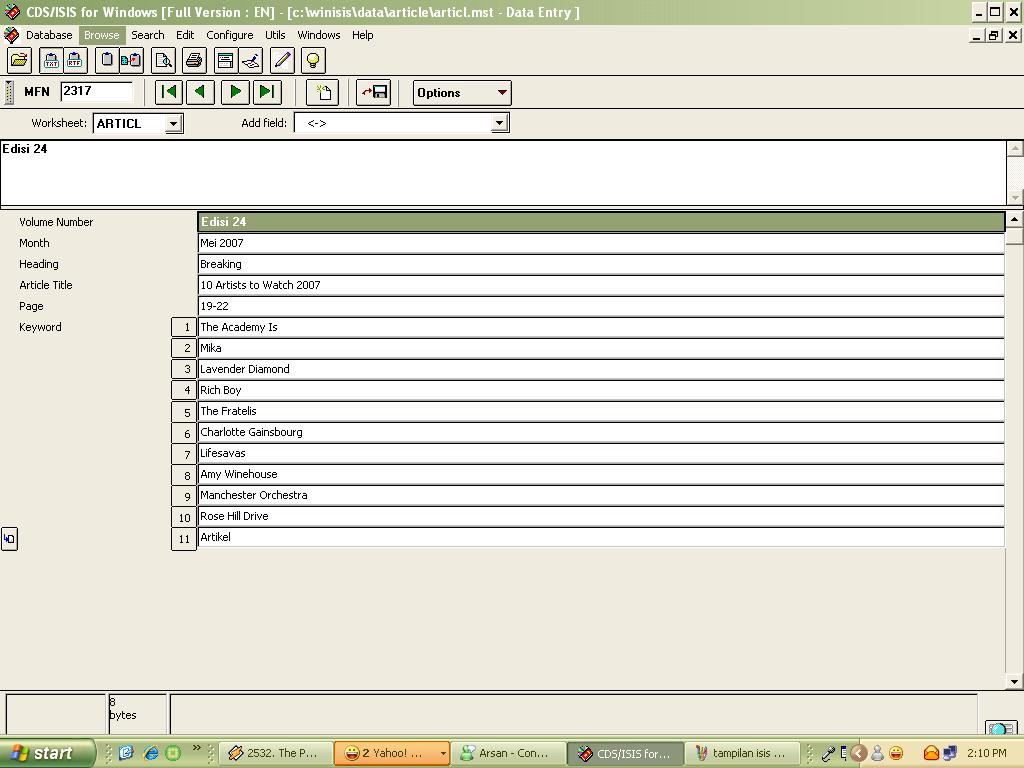This screenshot has width=1024, height=768.
Task: Click keyword field Amy Winehouse
Action: (601, 474)
